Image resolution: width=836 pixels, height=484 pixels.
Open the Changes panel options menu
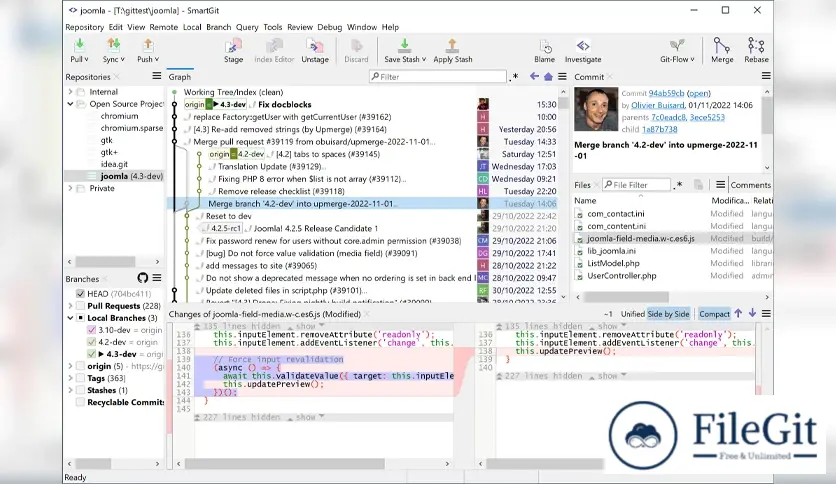766,313
